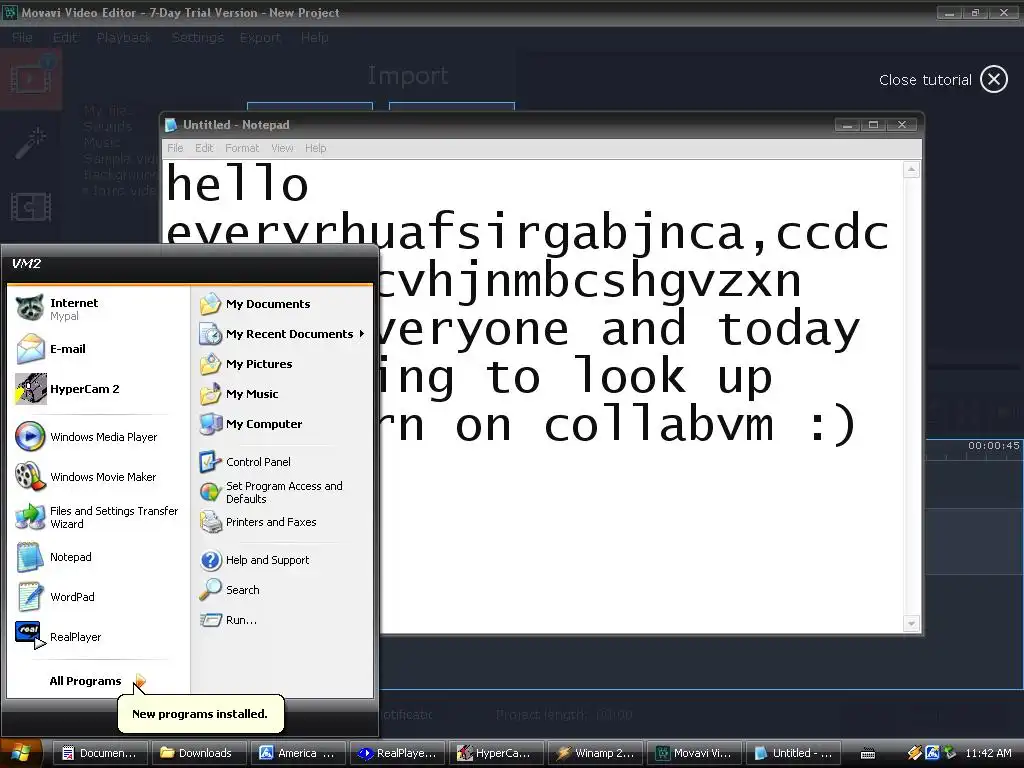
Task: Switch to Movavi Vi... taskbar button
Action: [694, 753]
